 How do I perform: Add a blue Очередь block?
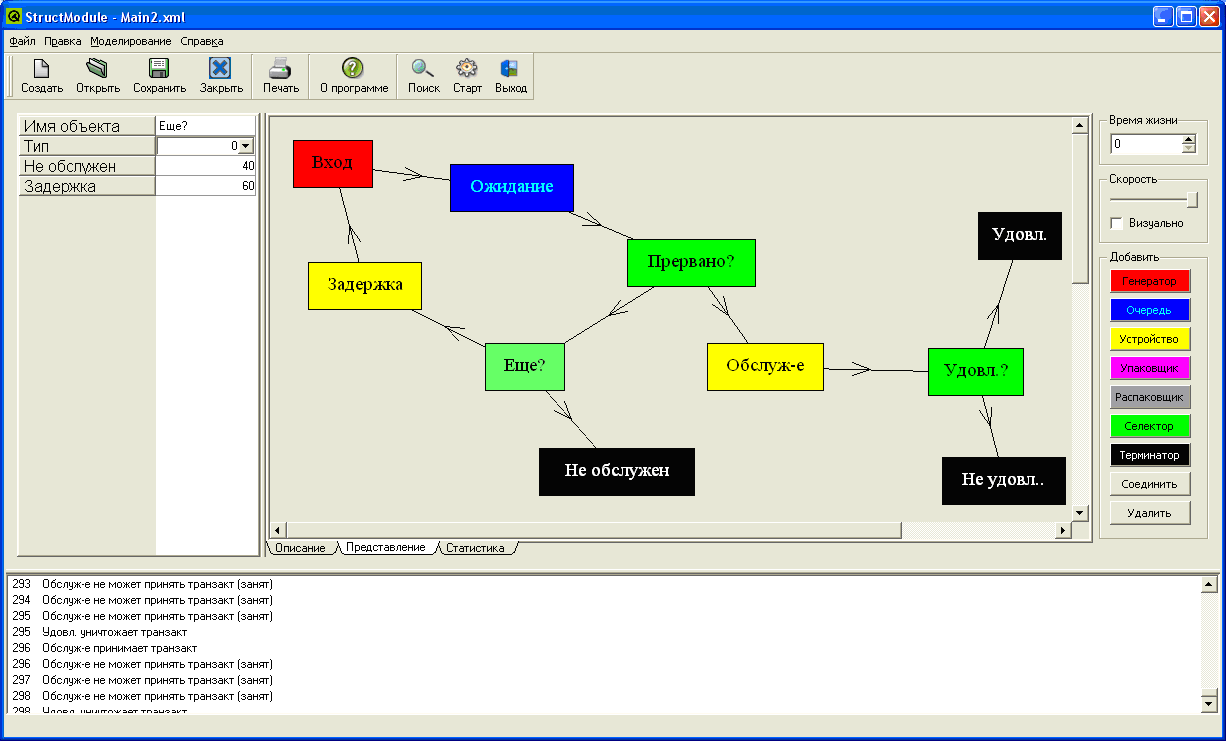(1150, 311)
